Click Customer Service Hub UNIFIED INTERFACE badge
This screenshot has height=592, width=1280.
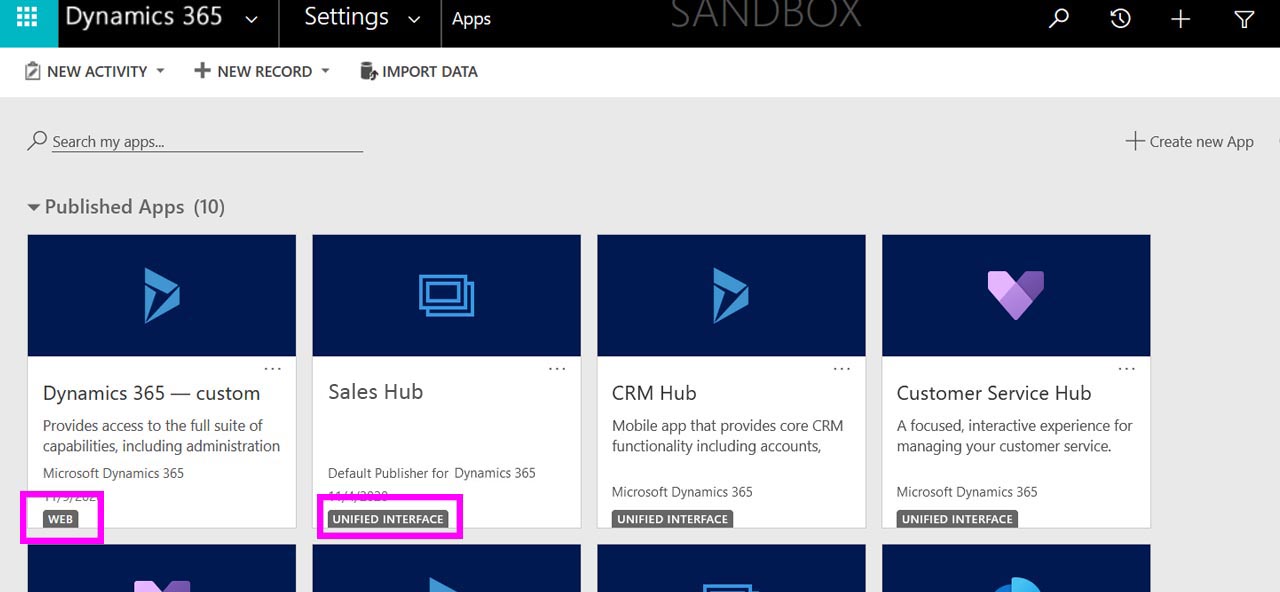957,519
